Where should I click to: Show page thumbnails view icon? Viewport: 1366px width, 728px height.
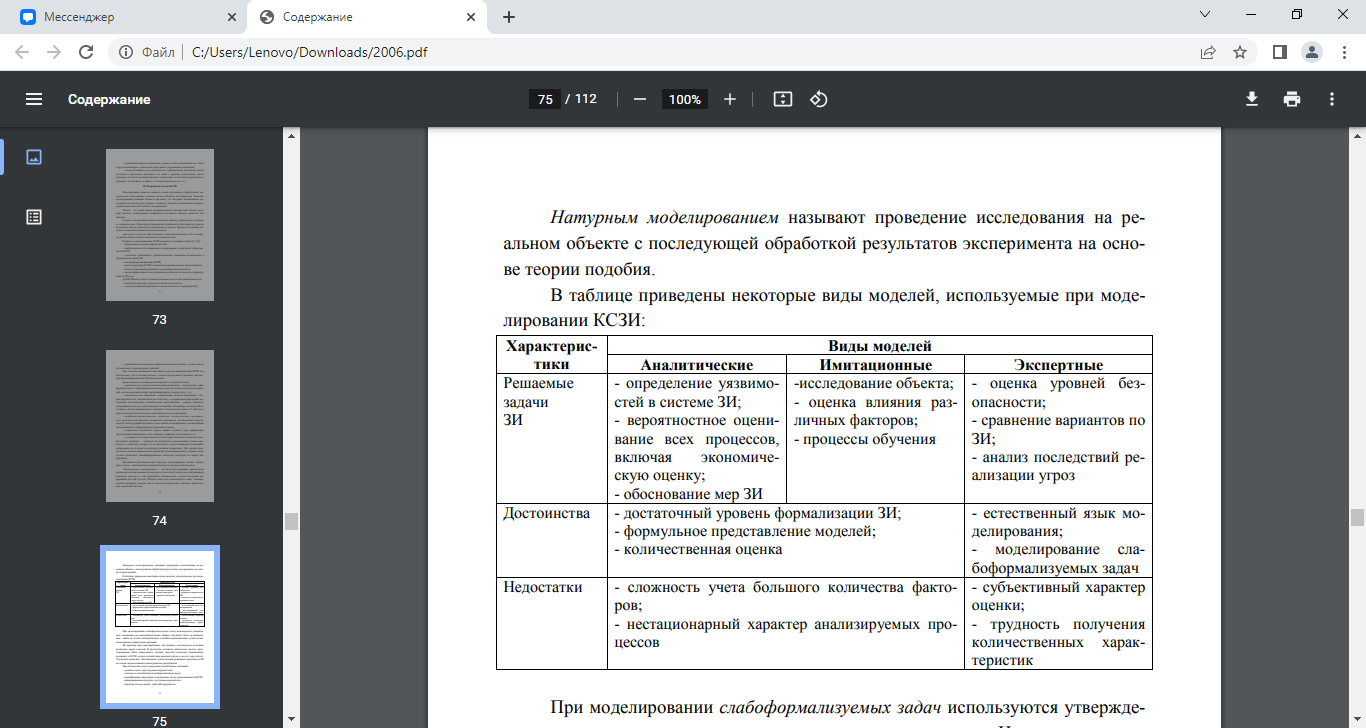point(34,157)
